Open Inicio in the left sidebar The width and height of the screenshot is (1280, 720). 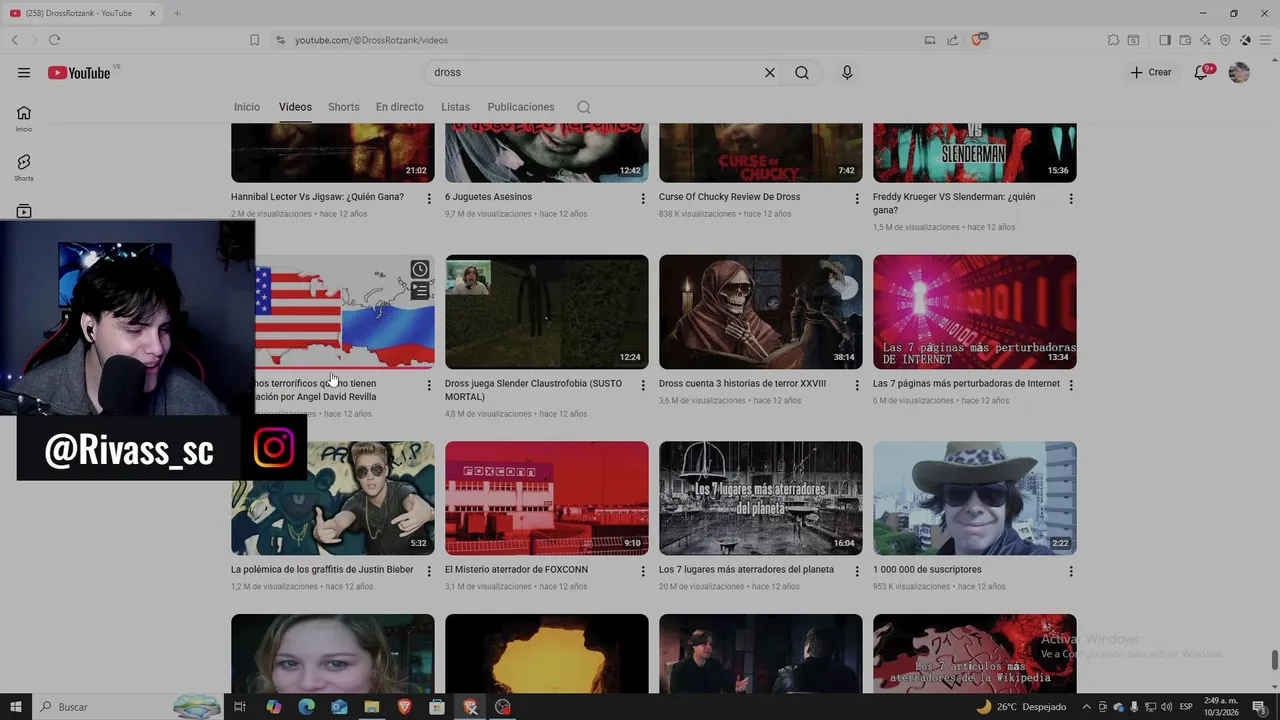(24, 118)
